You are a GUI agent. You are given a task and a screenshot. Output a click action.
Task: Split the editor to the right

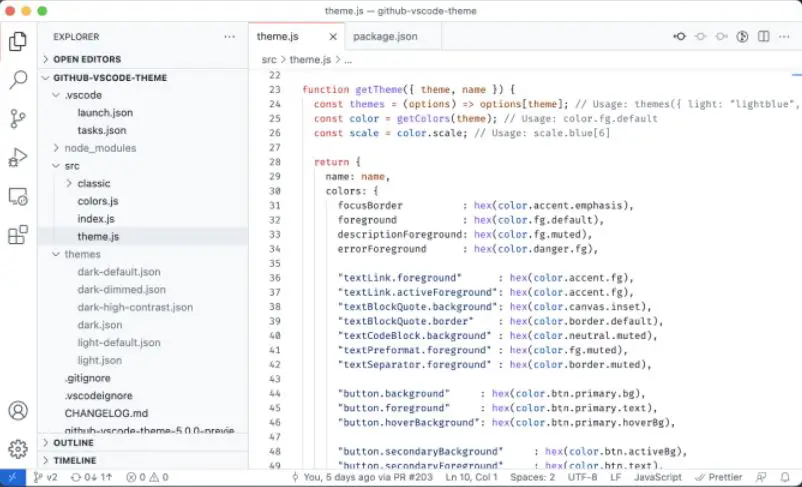tap(764, 36)
